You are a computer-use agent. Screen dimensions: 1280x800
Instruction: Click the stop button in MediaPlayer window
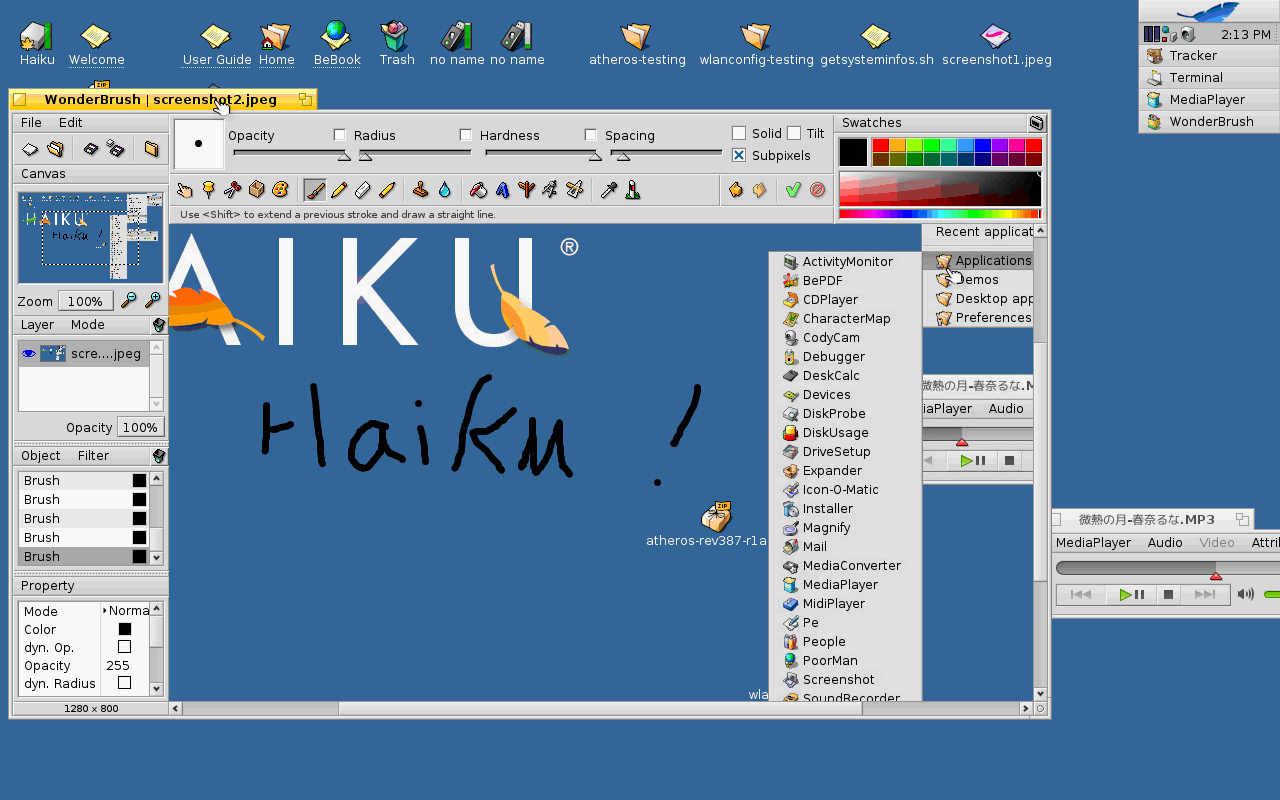tap(1168, 594)
